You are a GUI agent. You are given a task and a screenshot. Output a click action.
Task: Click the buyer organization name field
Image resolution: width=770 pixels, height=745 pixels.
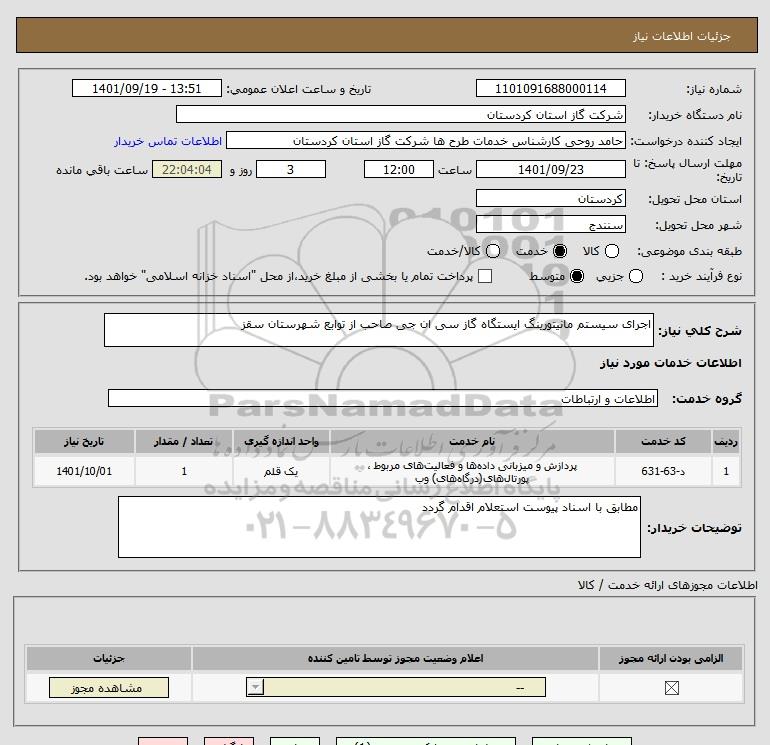(401, 114)
